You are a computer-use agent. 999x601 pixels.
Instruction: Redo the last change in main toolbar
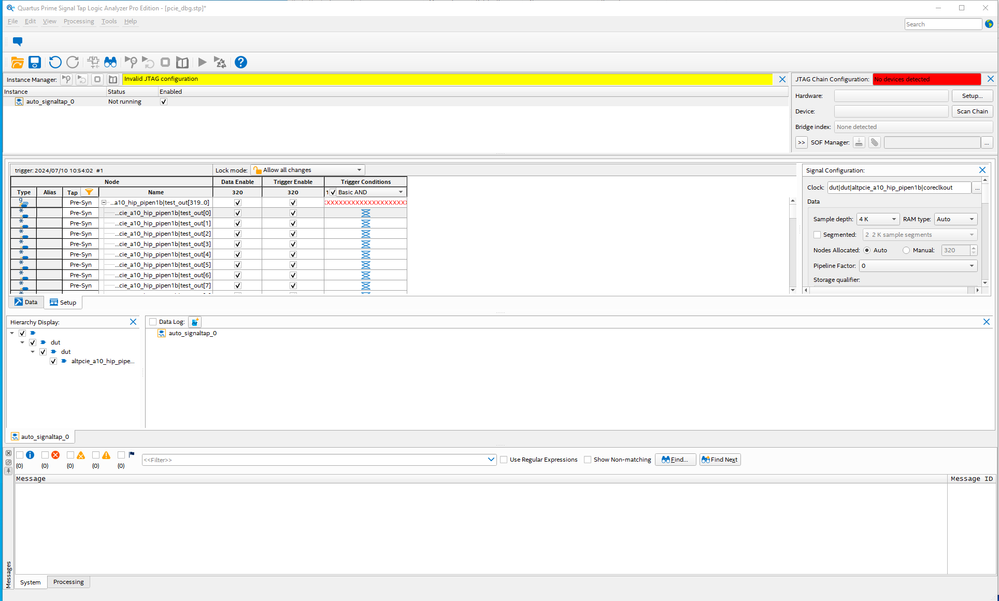(x=73, y=62)
